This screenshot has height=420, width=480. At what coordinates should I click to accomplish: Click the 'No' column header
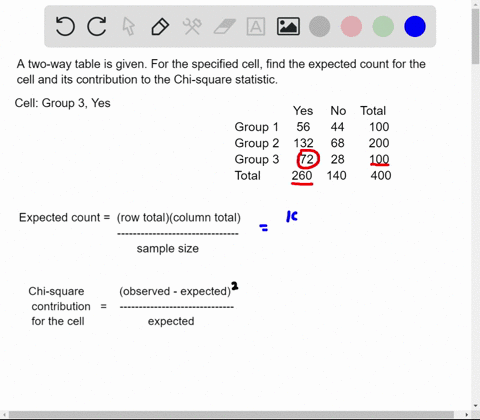point(338,111)
